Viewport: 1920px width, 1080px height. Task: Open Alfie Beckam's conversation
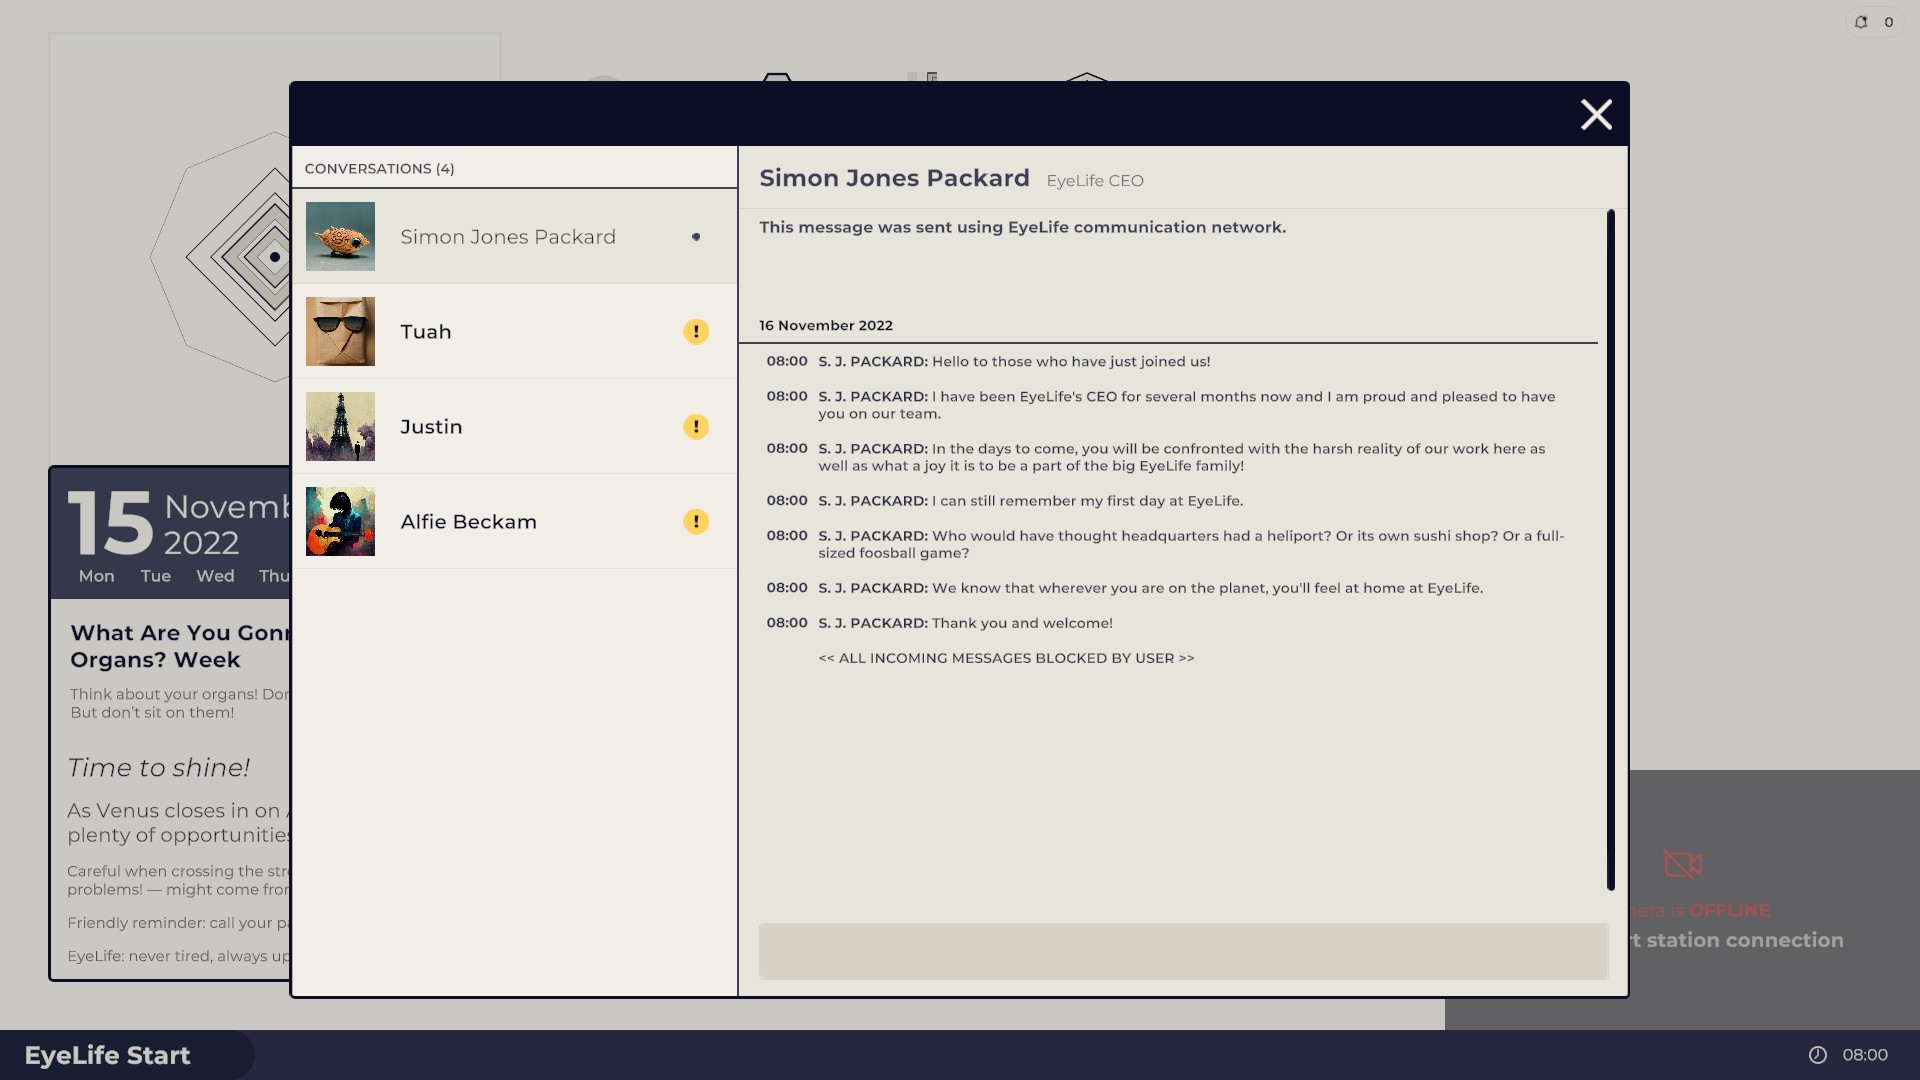514,522
